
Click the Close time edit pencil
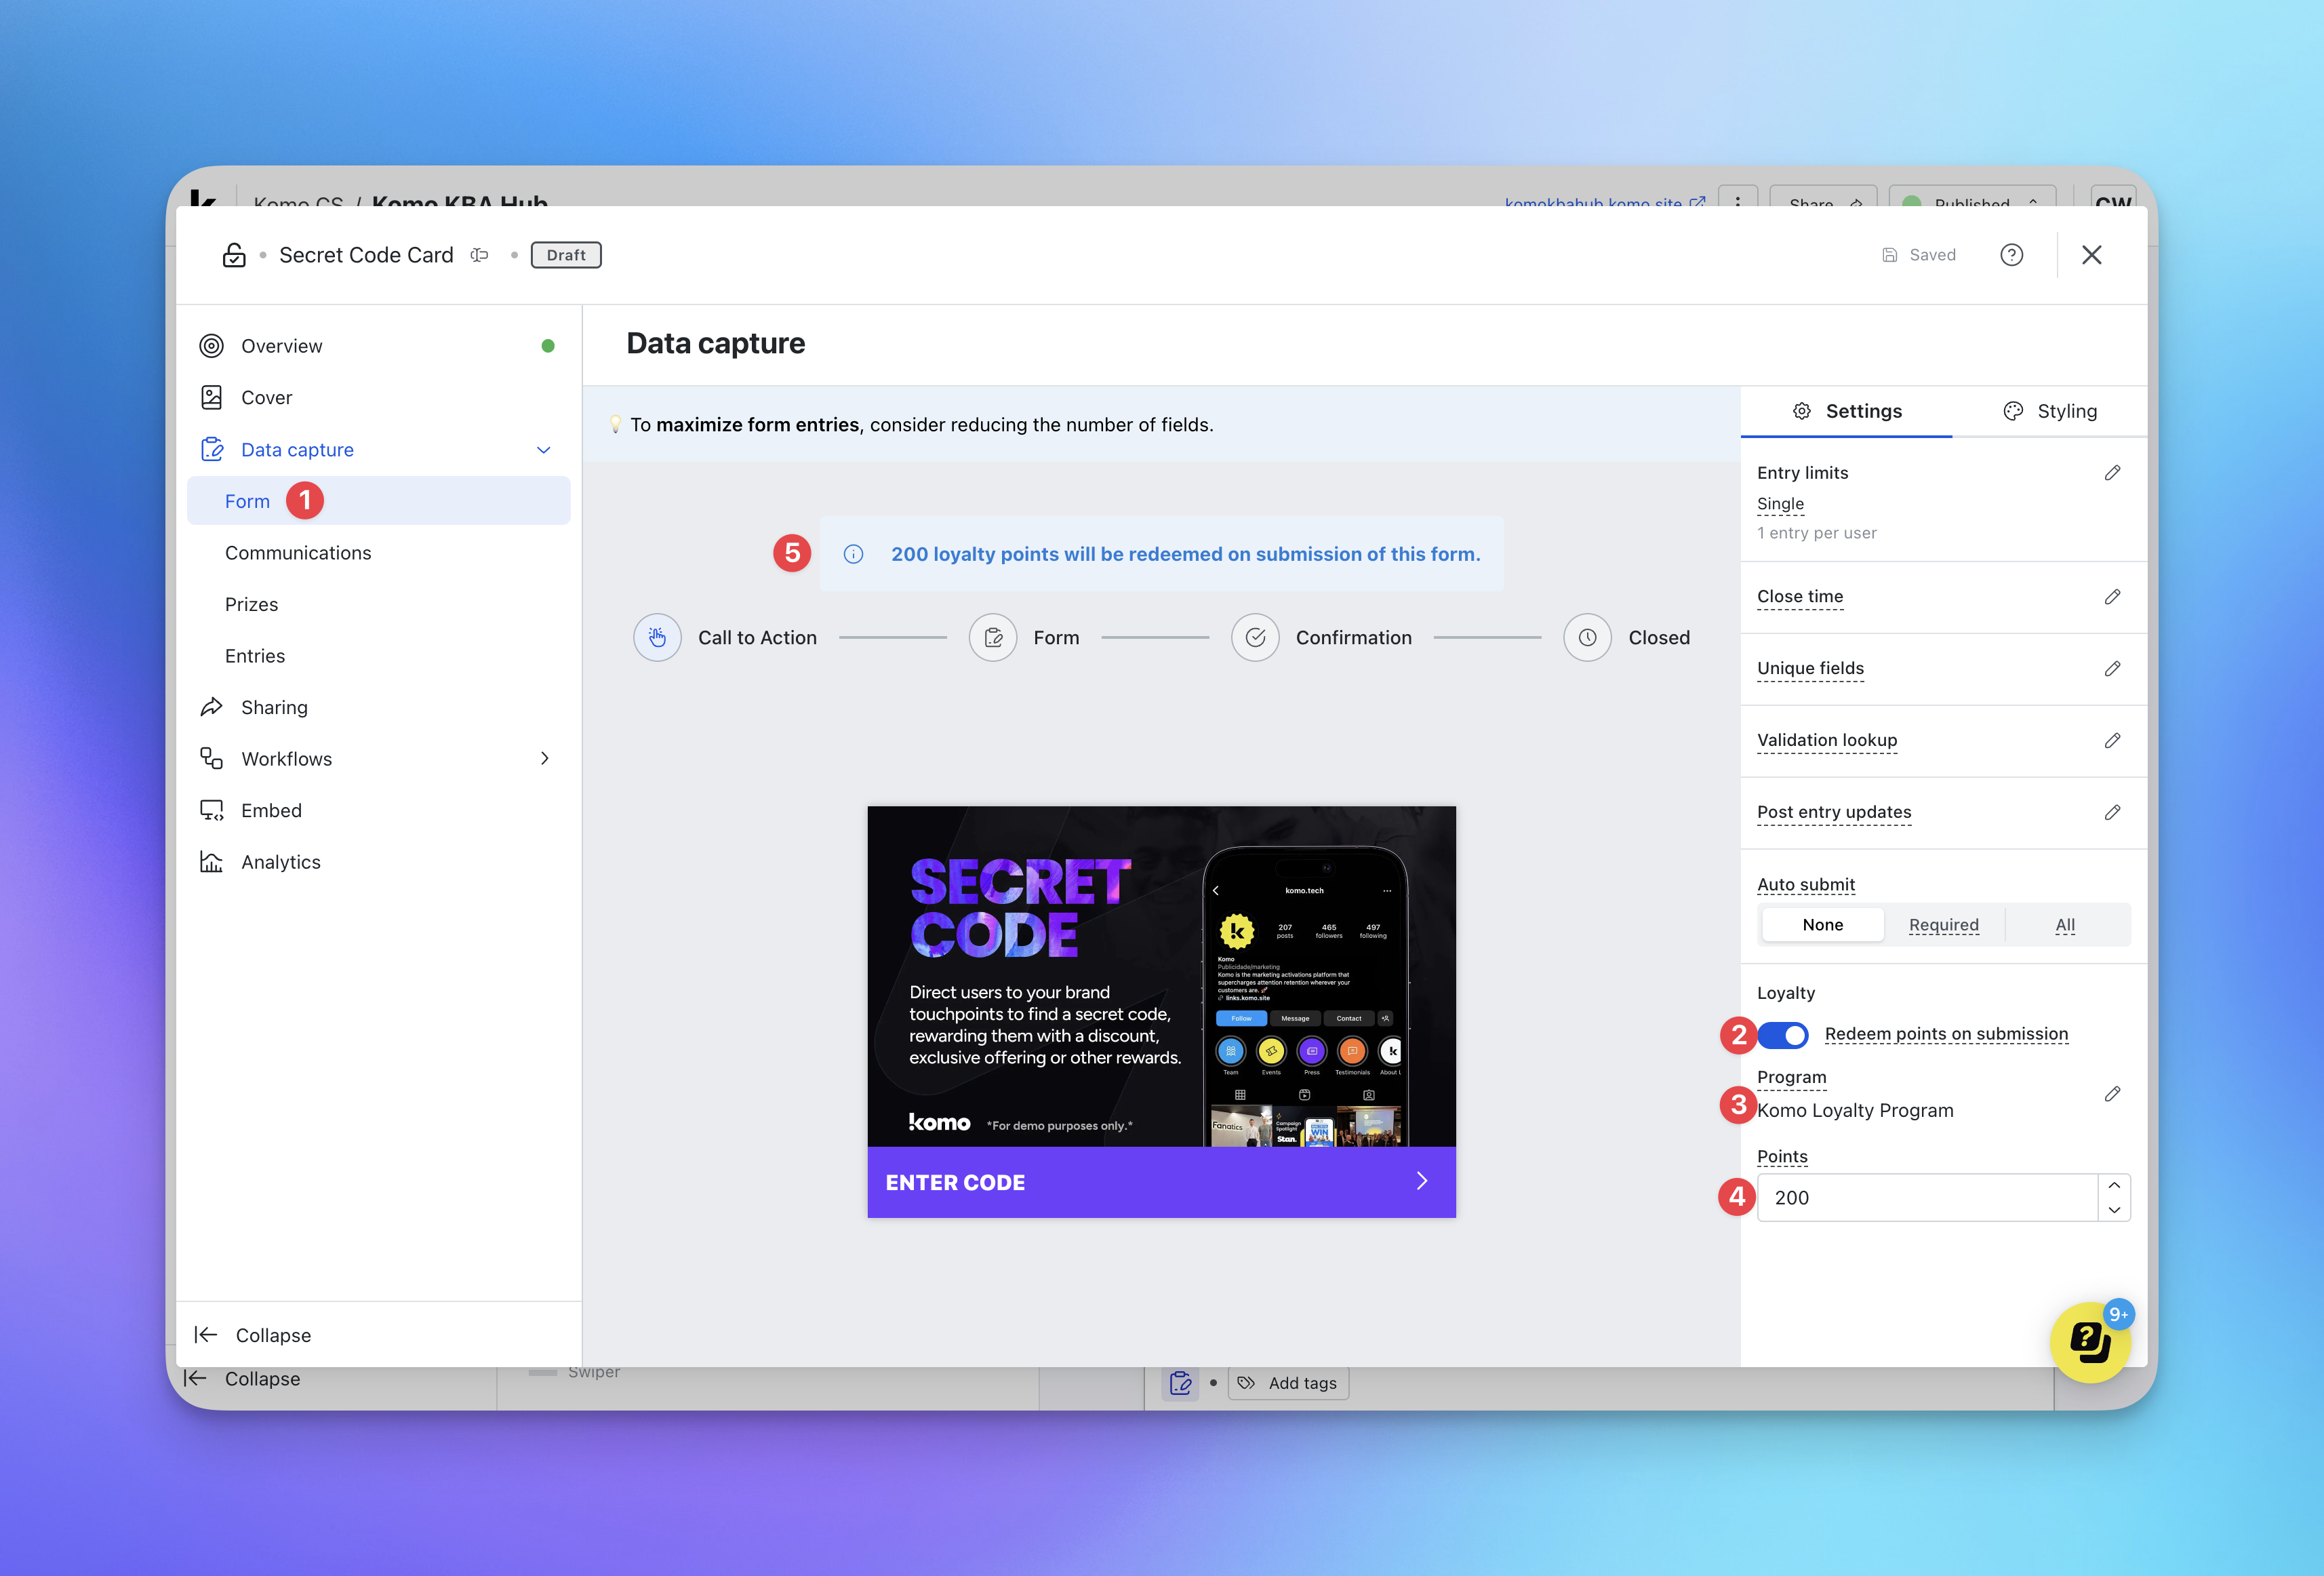(2112, 597)
